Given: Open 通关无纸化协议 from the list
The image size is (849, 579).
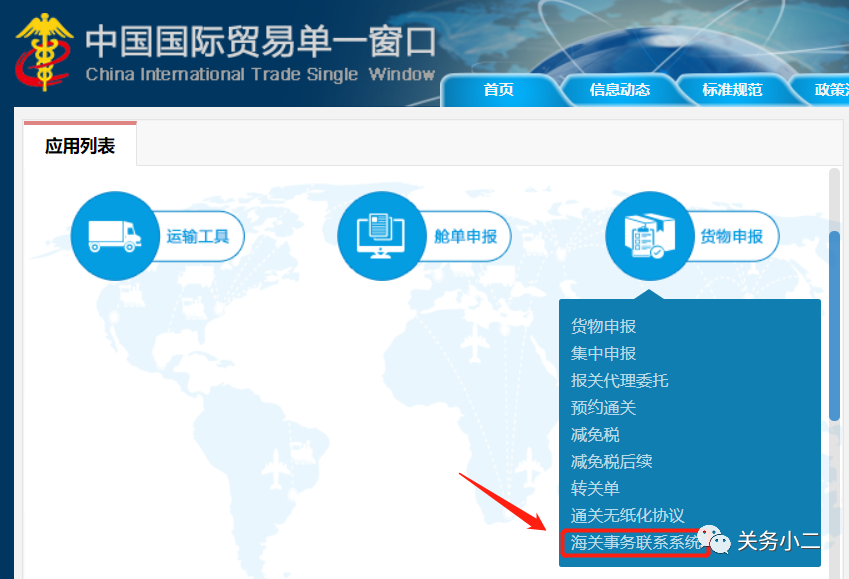Looking at the screenshot, I should pos(627,516).
